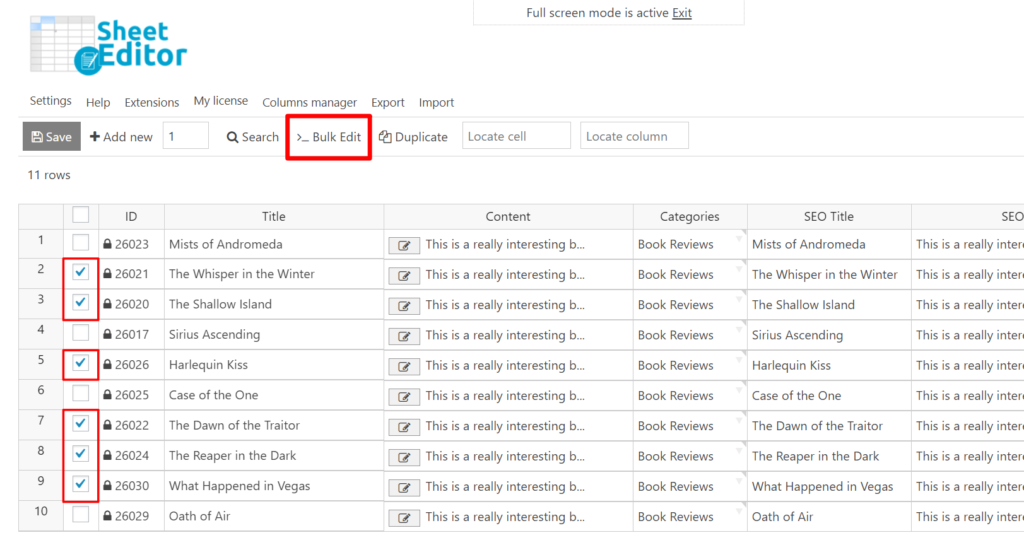
Task: Open the Bulk Edit tool
Action: coord(328,137)
